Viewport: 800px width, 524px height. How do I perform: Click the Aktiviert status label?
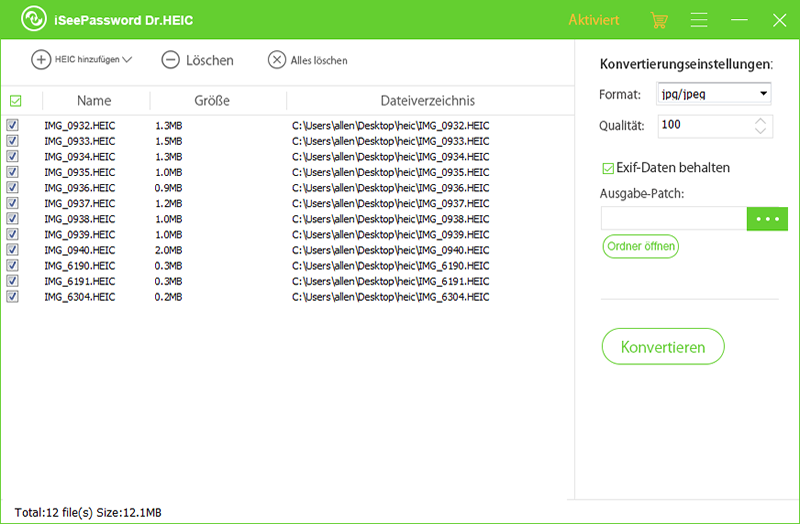click(594, 20)
